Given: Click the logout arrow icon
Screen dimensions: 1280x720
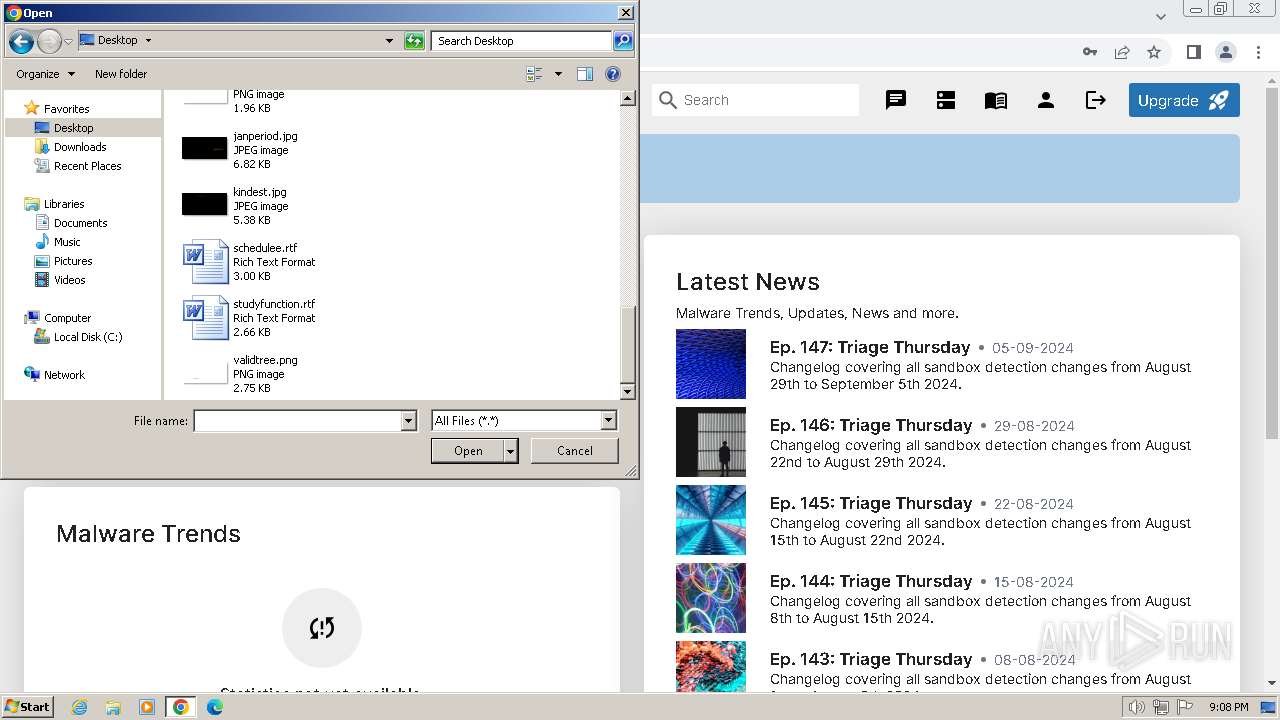Looking at the screenshot, I should pyautogui.click(x=1096, y=100).
